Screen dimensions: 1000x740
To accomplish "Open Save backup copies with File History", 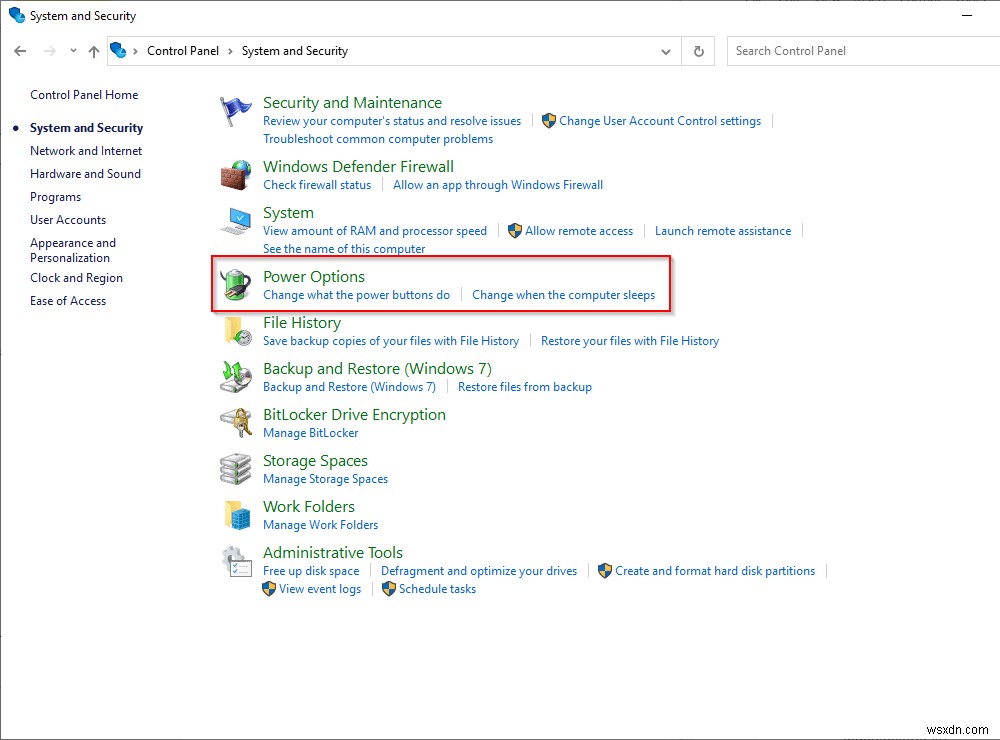I will [391, 341].
